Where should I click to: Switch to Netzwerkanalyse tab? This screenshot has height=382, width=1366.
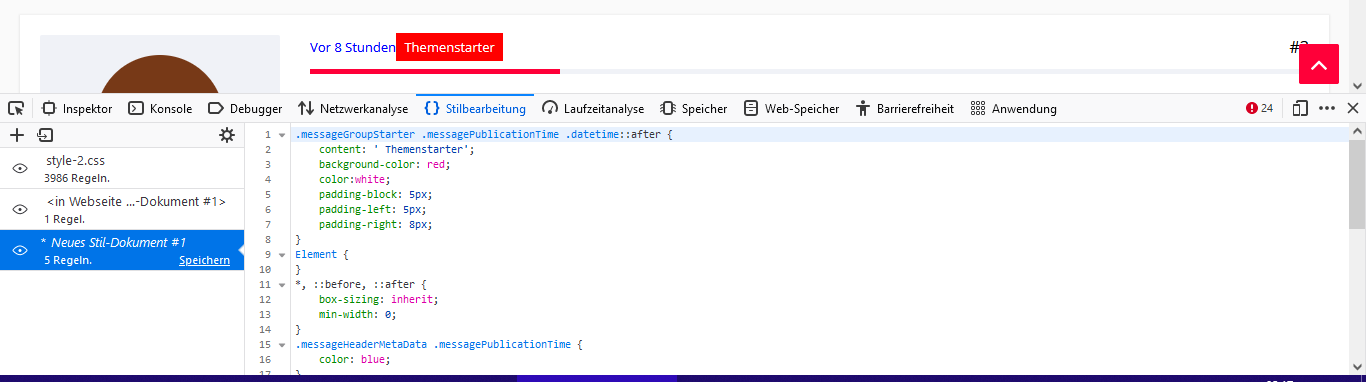pyautogui.click(x=353, y=108)
